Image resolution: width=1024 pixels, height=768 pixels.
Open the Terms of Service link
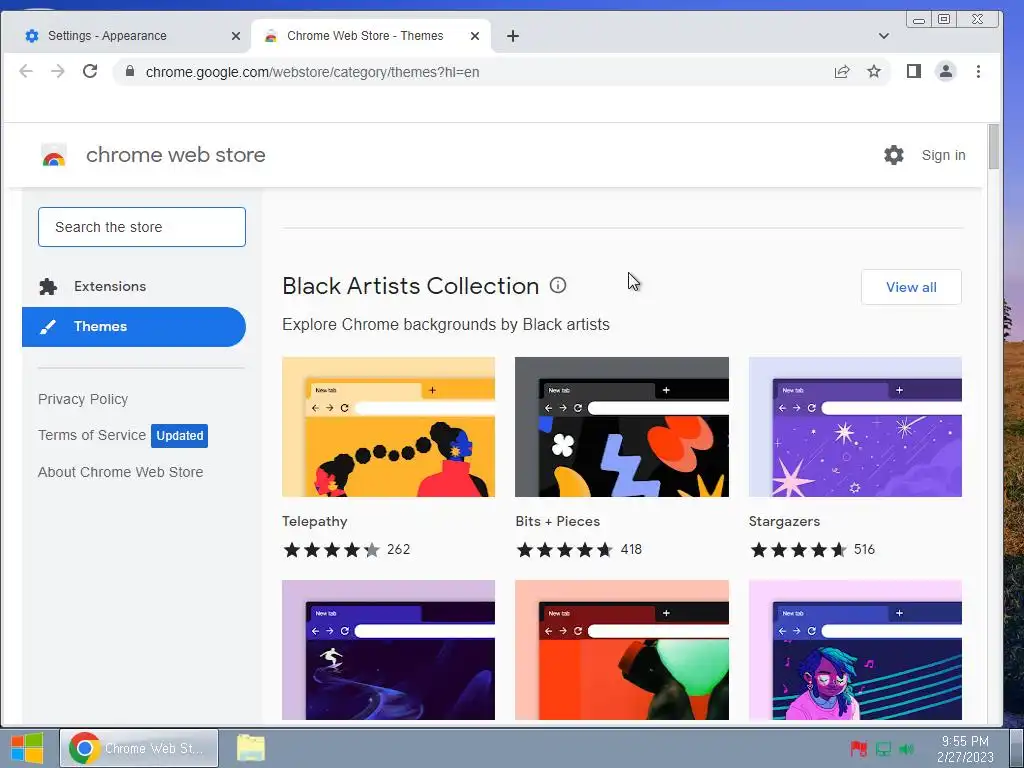point(92,435)
